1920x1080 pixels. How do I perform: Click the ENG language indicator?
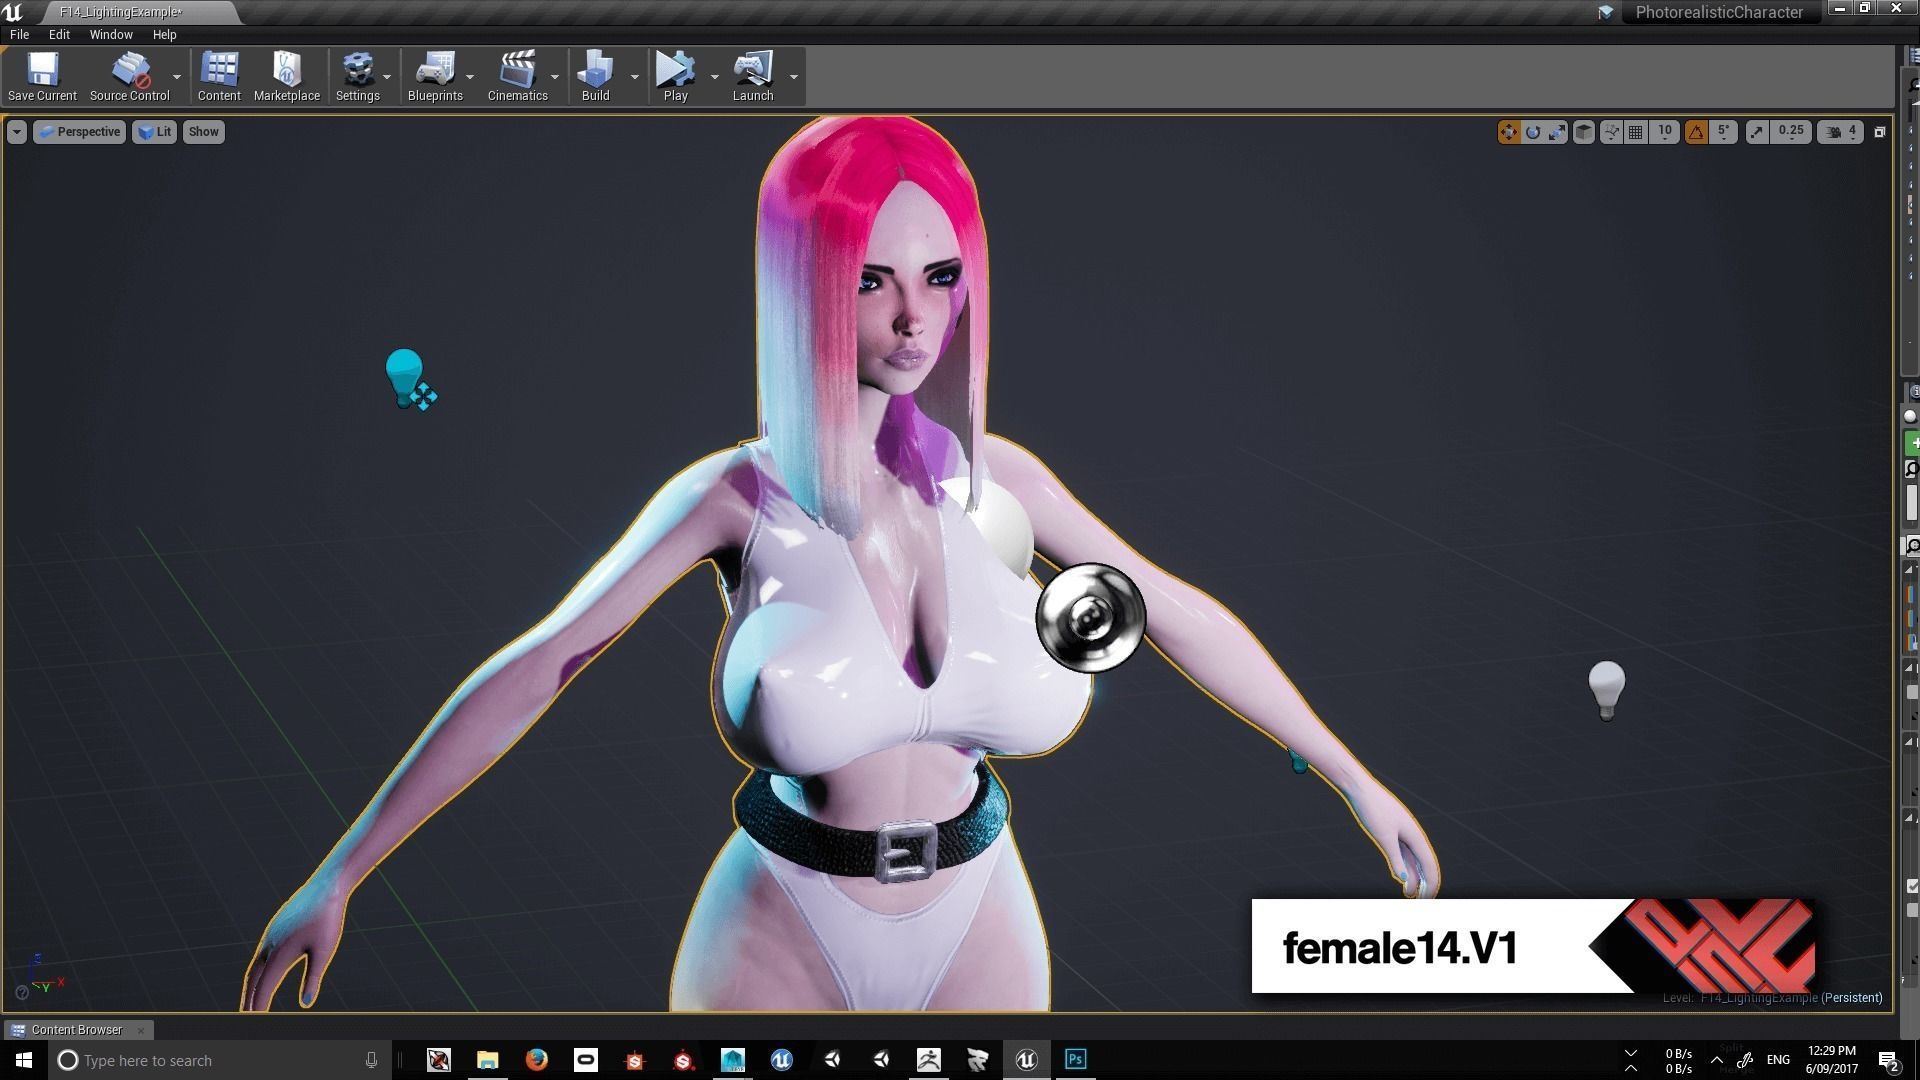(x=1778, y=1060)
